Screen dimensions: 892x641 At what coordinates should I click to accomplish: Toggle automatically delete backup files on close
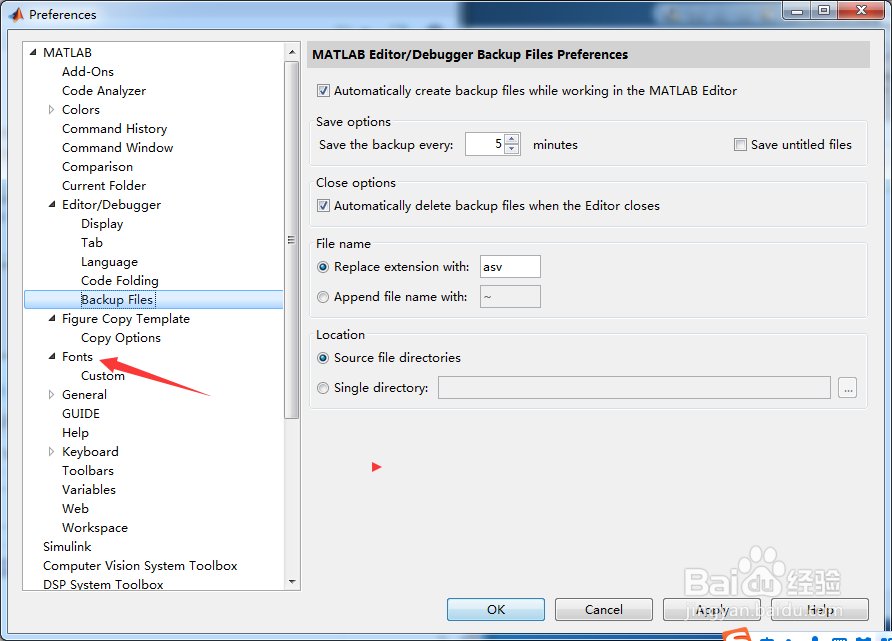323,205
